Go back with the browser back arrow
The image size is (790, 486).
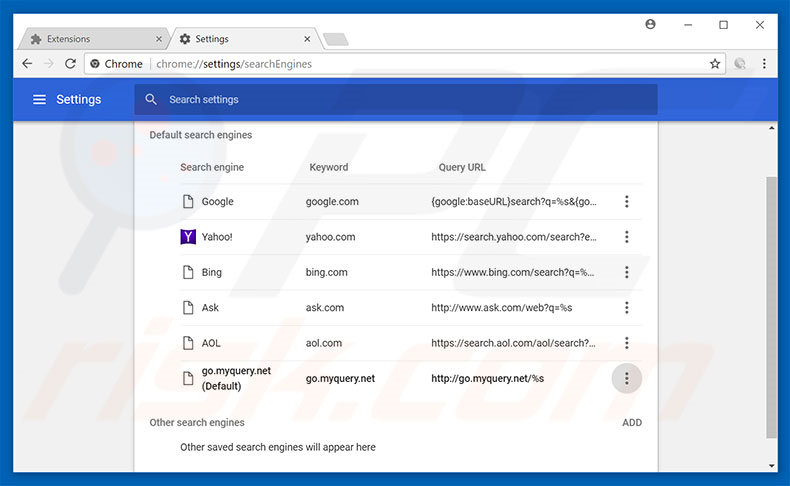[27, 63]
